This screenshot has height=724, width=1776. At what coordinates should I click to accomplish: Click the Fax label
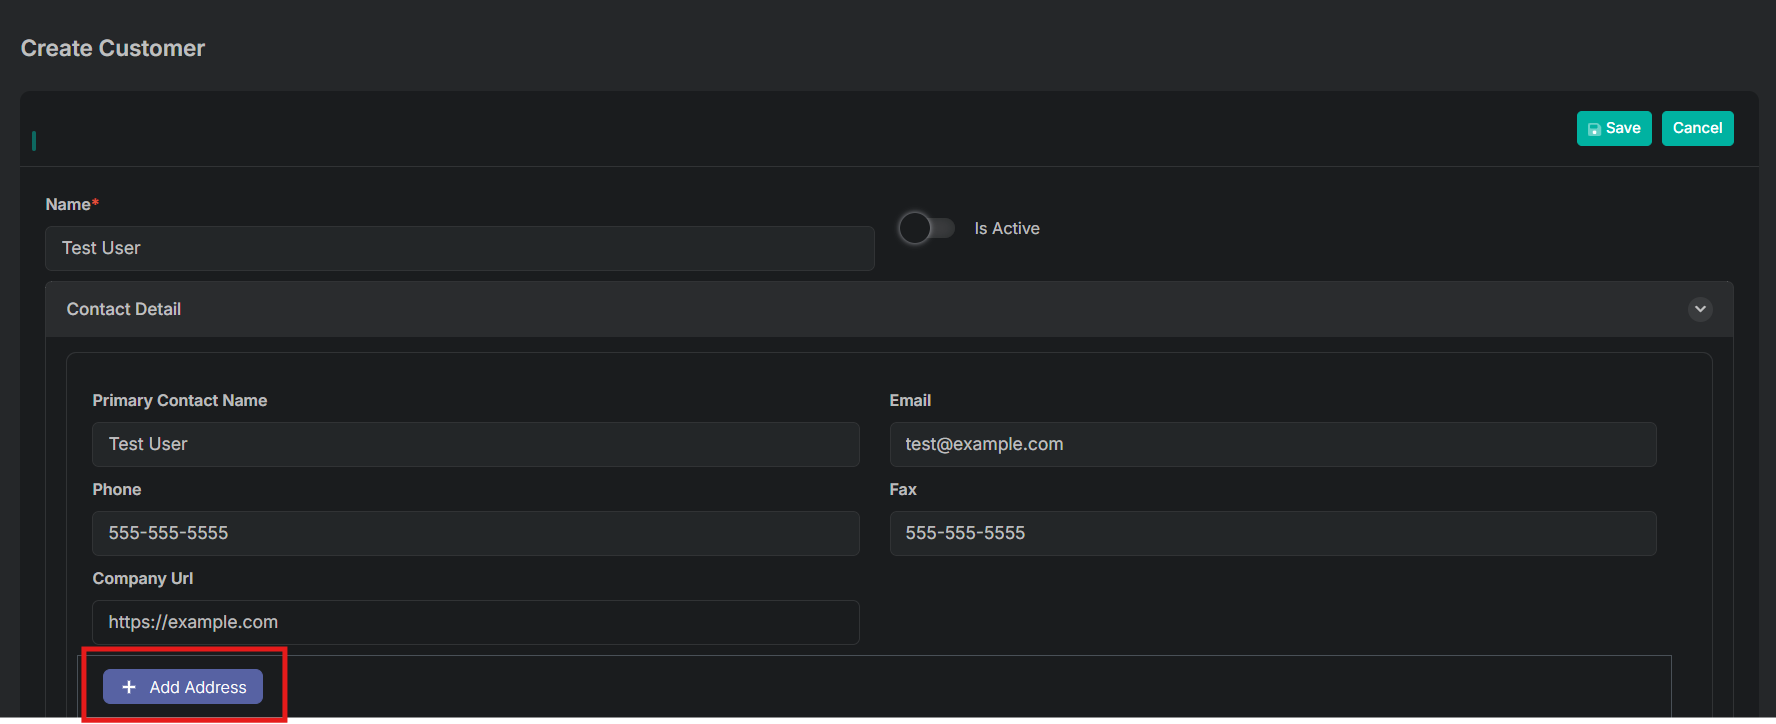(903, 489)
